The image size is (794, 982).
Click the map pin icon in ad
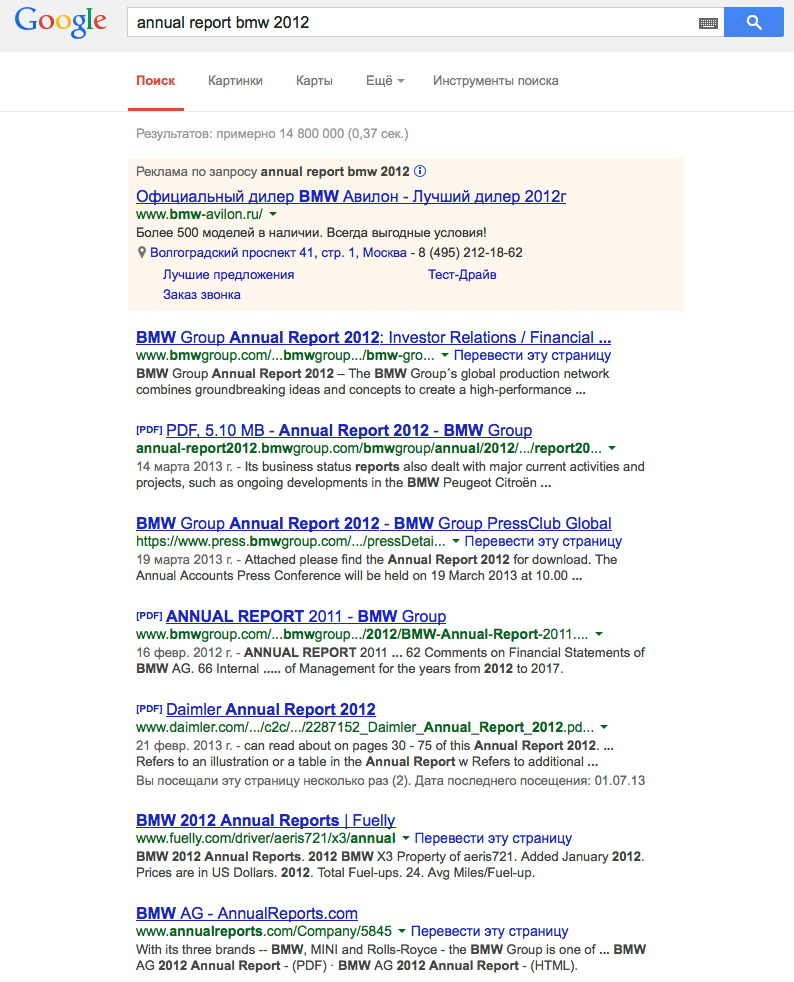pos(142,252)
